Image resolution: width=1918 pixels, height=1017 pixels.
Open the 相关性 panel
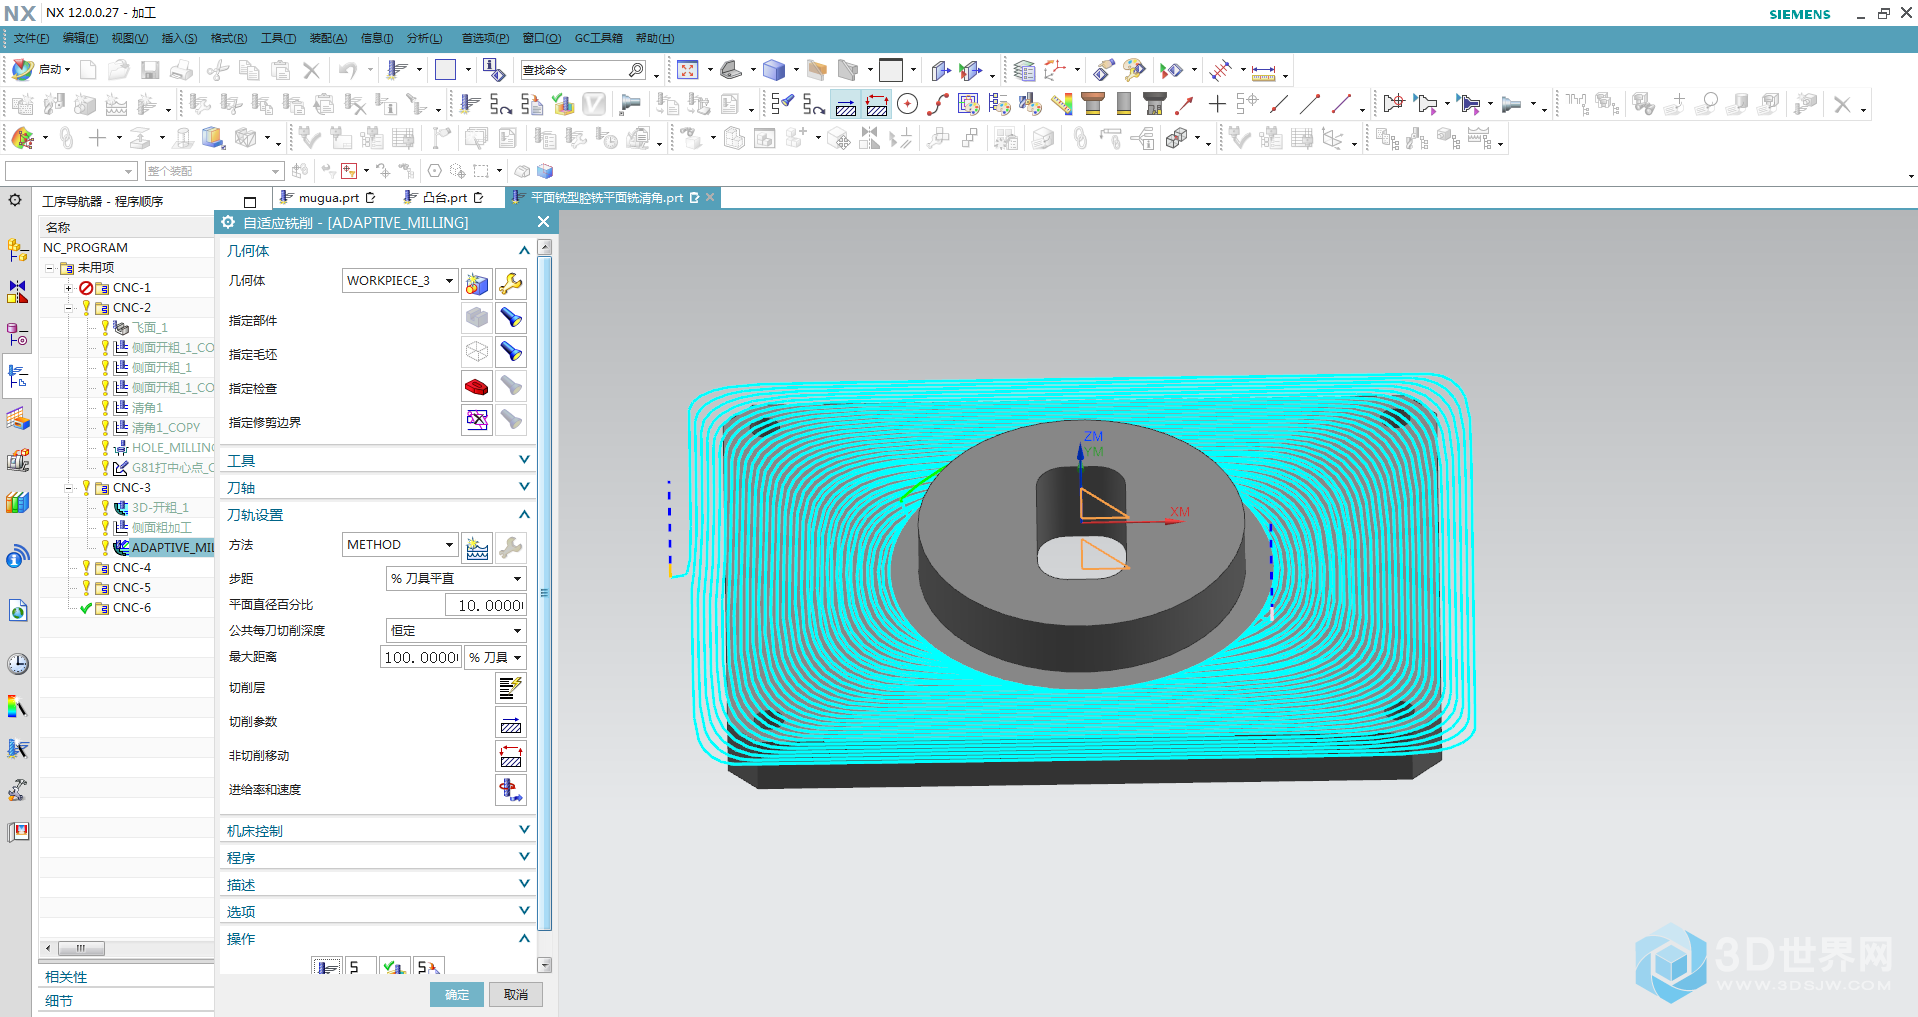coord(66,977)
